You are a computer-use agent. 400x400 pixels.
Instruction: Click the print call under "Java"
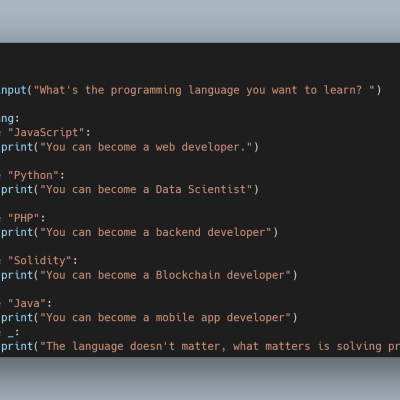click(17, 317)
